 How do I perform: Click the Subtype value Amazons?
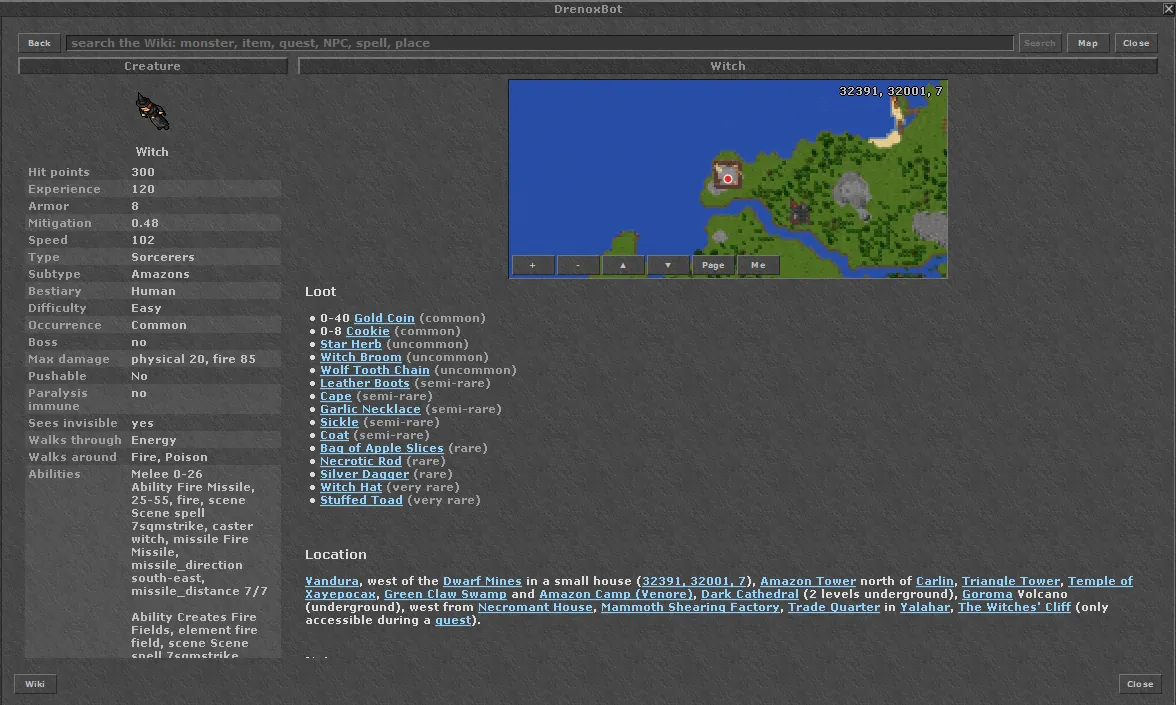coord(160,274)
